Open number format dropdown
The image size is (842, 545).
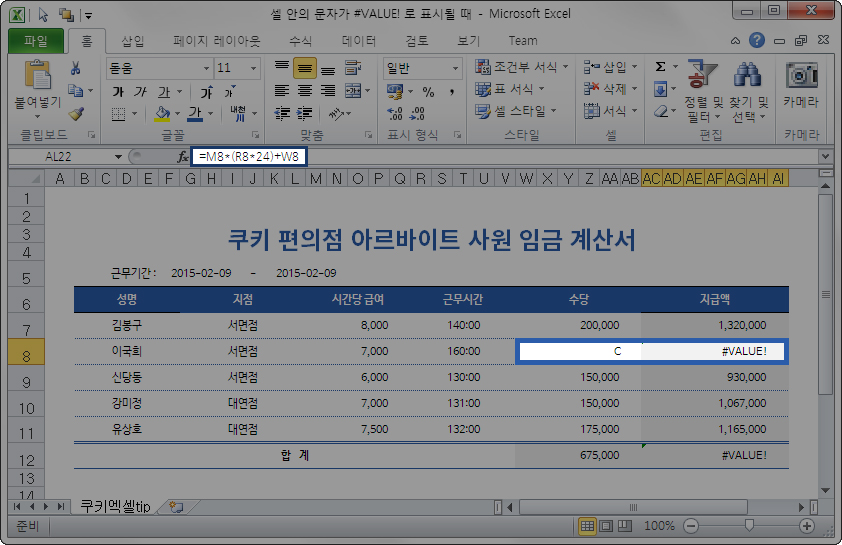[x=455, y=68]
